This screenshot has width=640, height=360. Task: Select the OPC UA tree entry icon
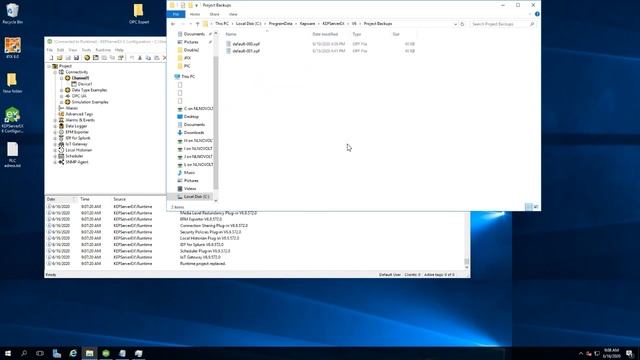[68, 96]
